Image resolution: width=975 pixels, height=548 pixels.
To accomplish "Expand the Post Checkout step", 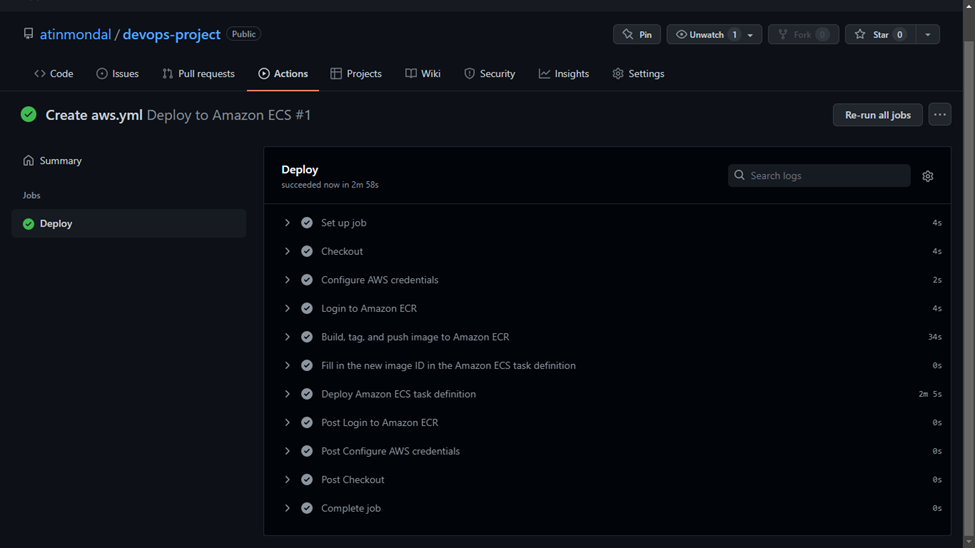I will coord(287,480).
